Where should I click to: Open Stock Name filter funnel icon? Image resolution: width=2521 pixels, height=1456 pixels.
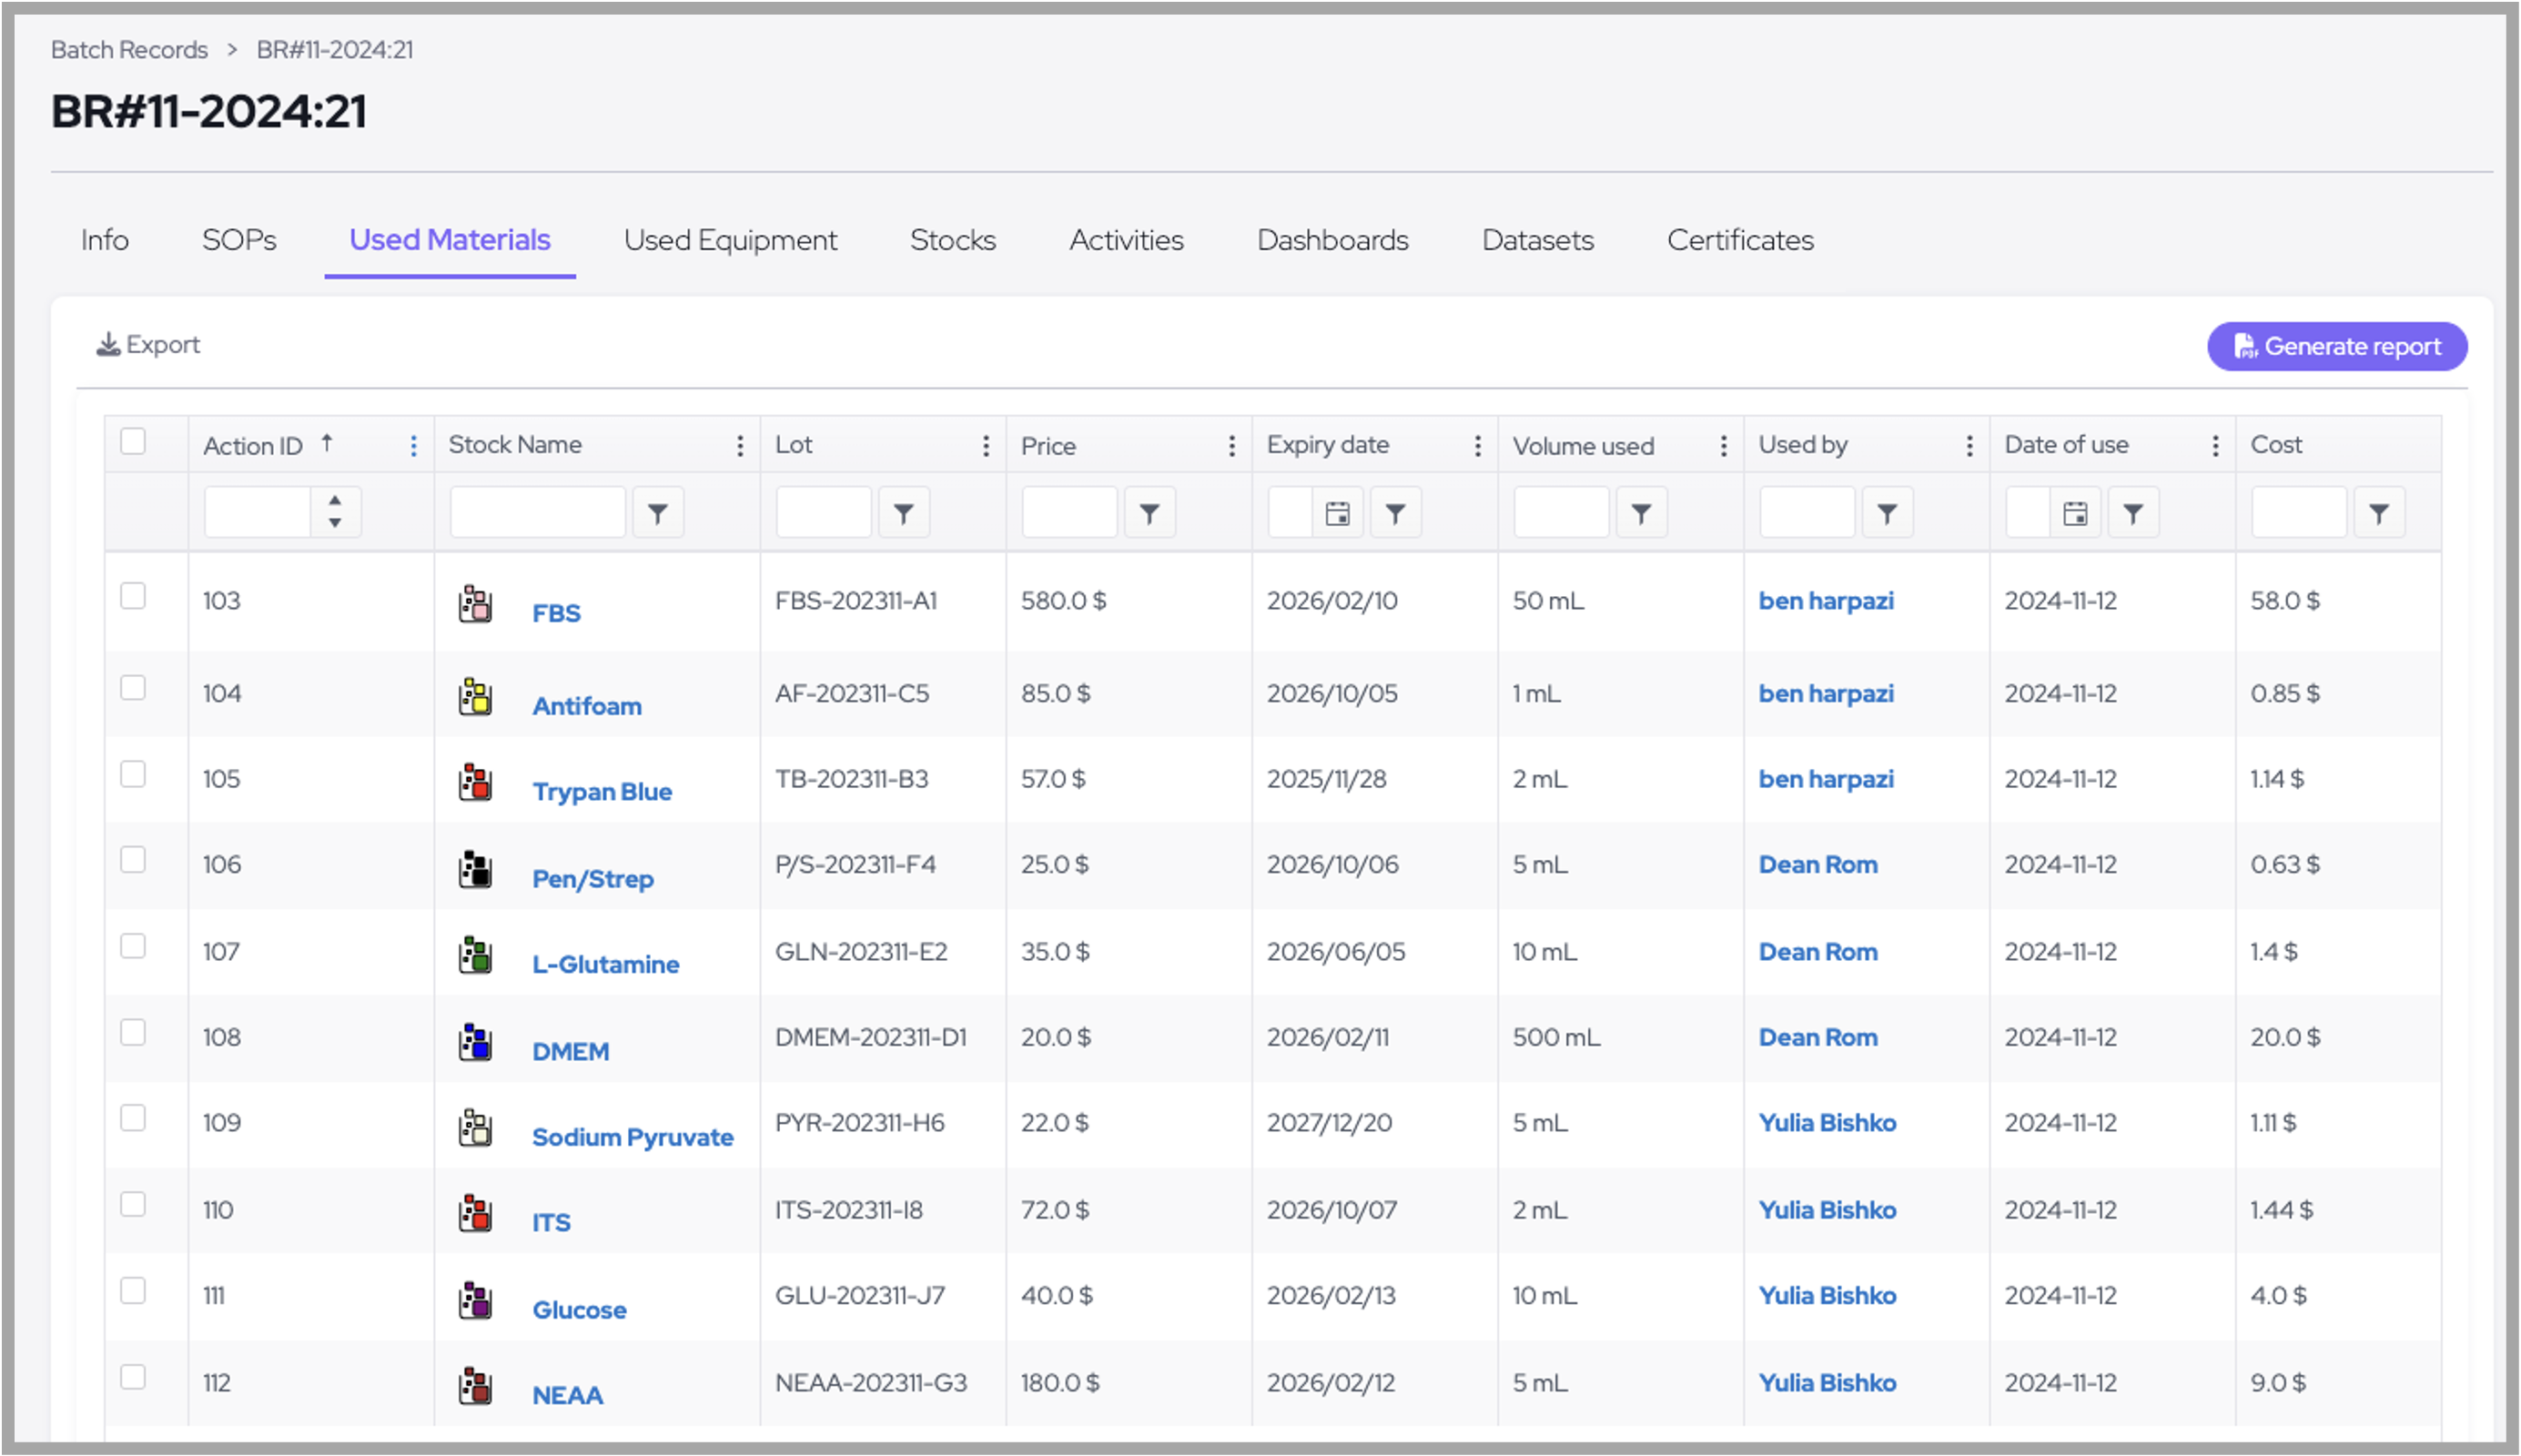coord(657,514)
